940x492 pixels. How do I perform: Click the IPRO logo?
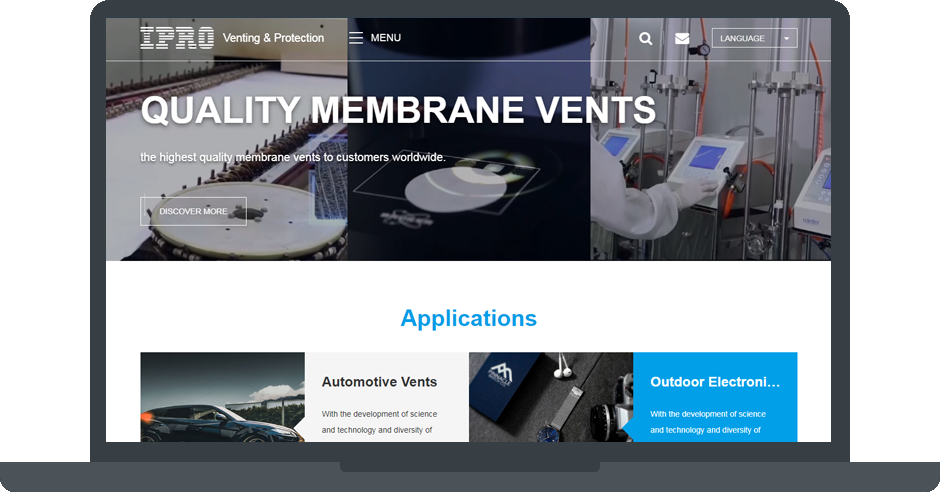(177, 38)
